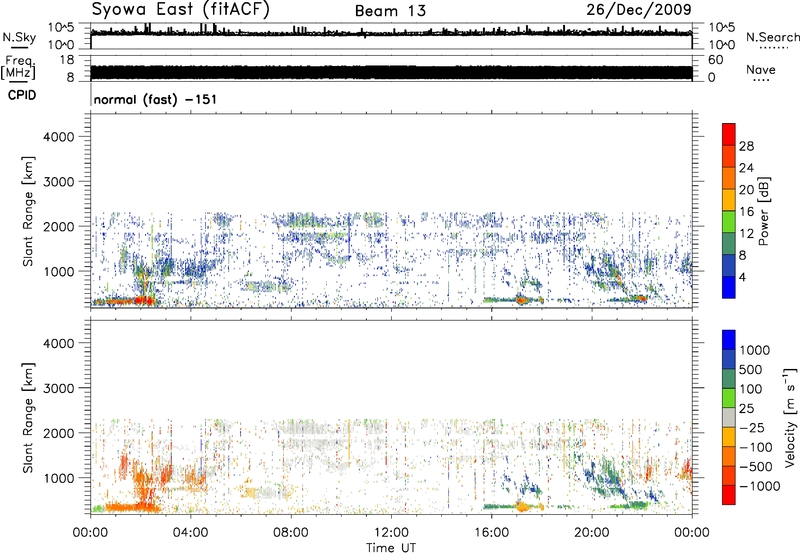This screenshot has width=800, height=554.
Task: Click the '08:00' time tick label
Action: pos(291,533)
